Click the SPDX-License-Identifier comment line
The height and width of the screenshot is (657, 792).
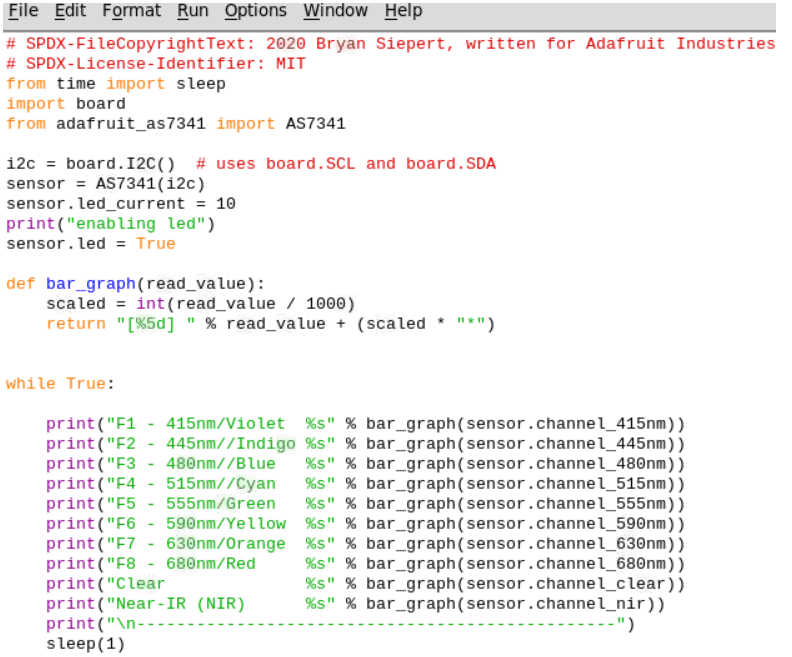155,64
